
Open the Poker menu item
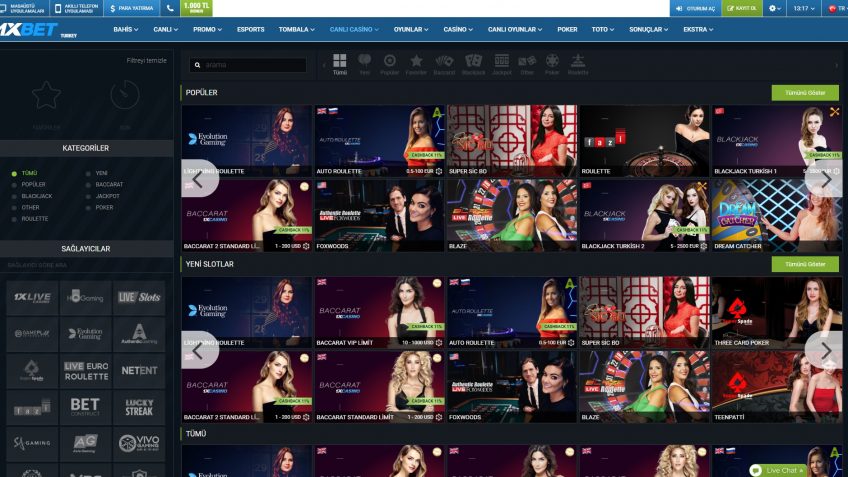click(567, 30)
